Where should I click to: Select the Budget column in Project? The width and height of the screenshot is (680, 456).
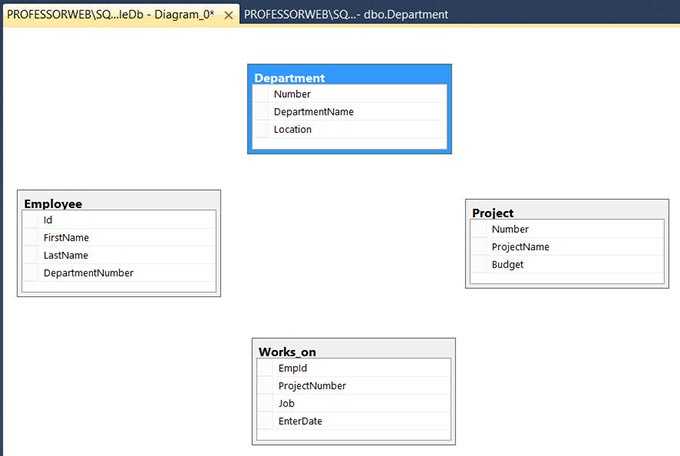pos(507,265)
